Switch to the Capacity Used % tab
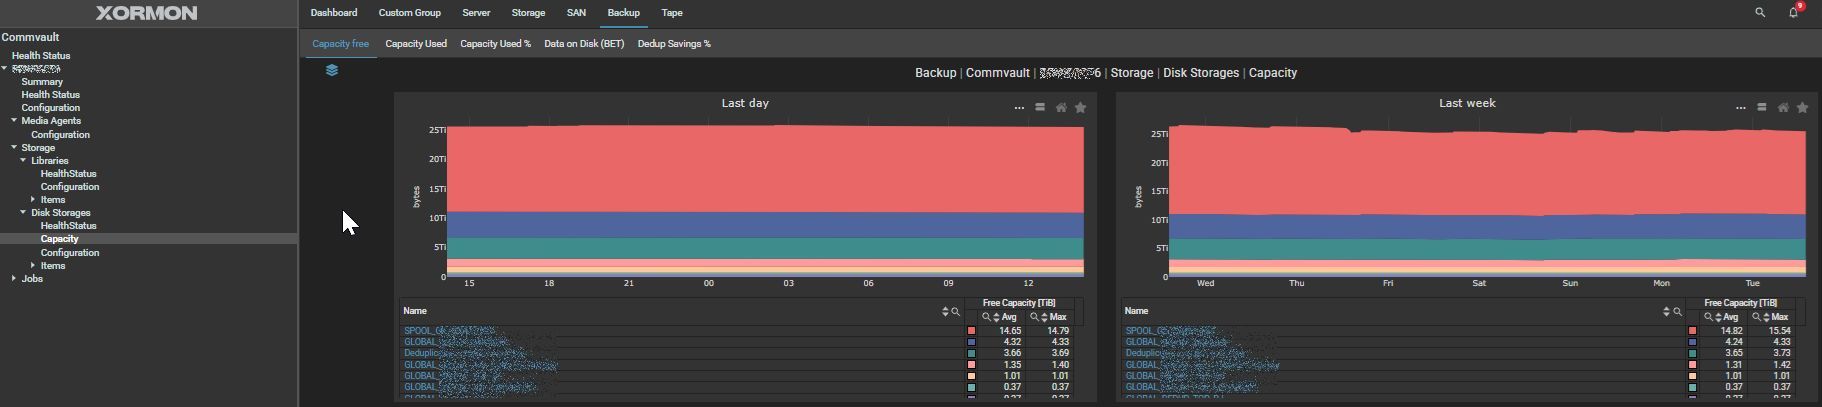1822x407 pixels. click(x=495, y=44)
